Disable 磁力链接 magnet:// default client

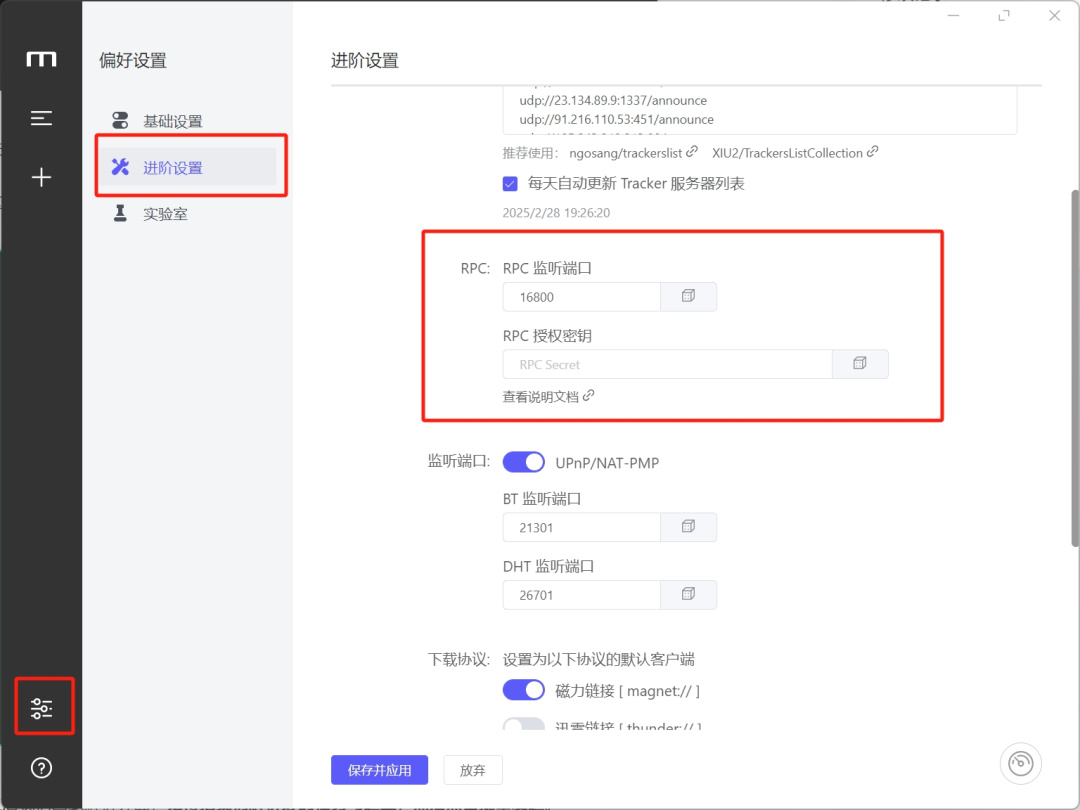[x=523, y=690]
